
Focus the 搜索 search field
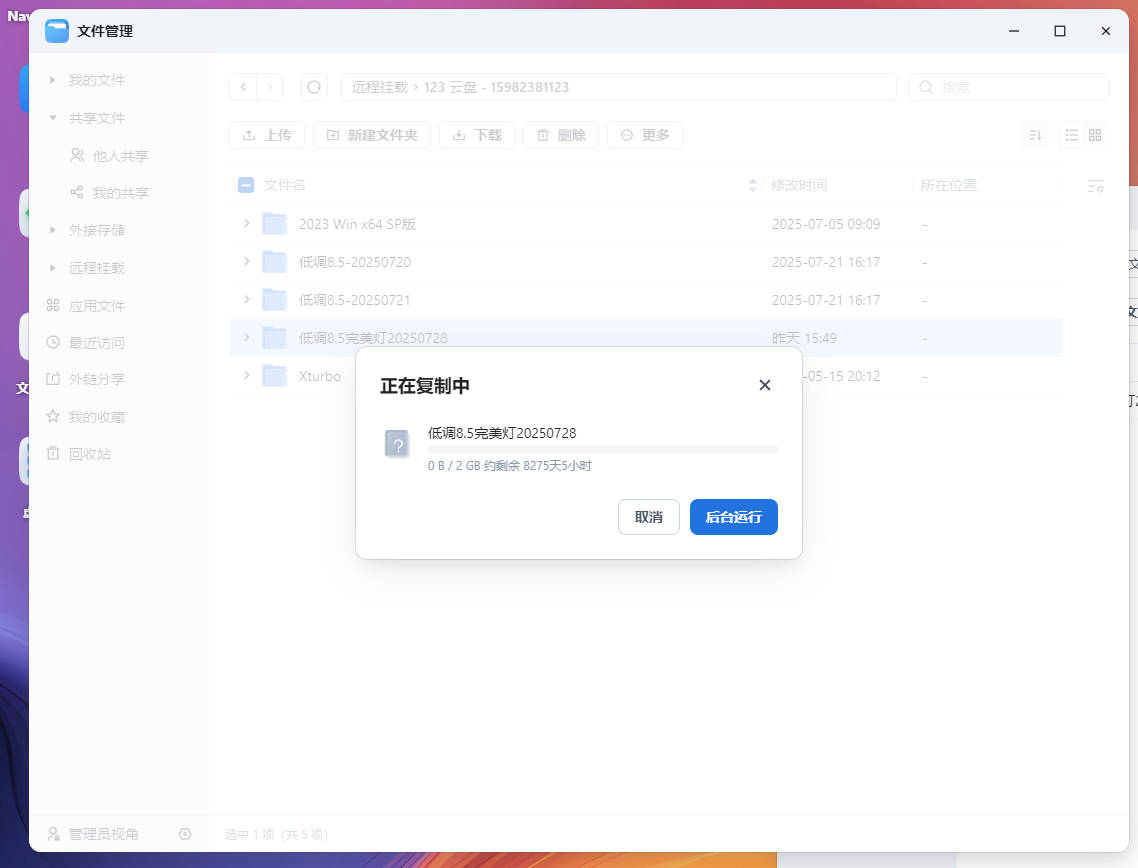pyautogui.click(x=1009, y=87)
